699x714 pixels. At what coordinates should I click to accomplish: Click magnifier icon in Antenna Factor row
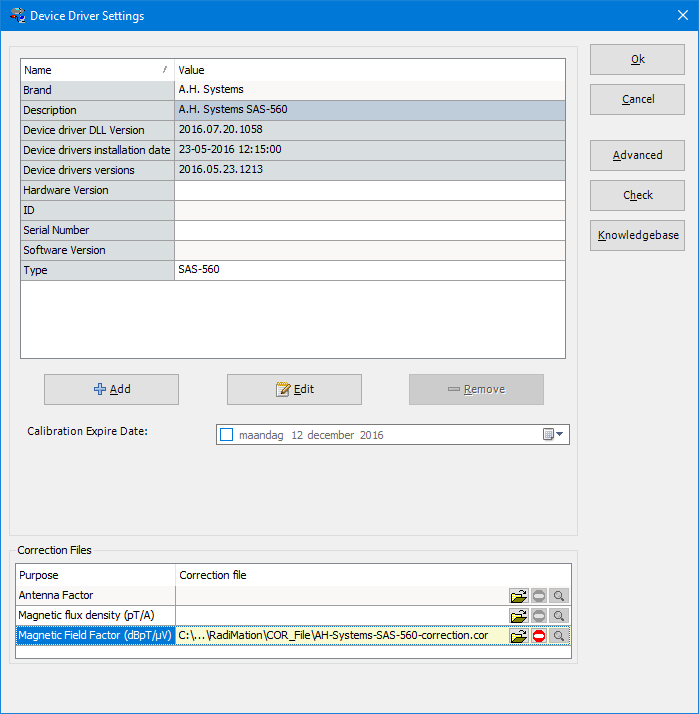pos(559,596)
